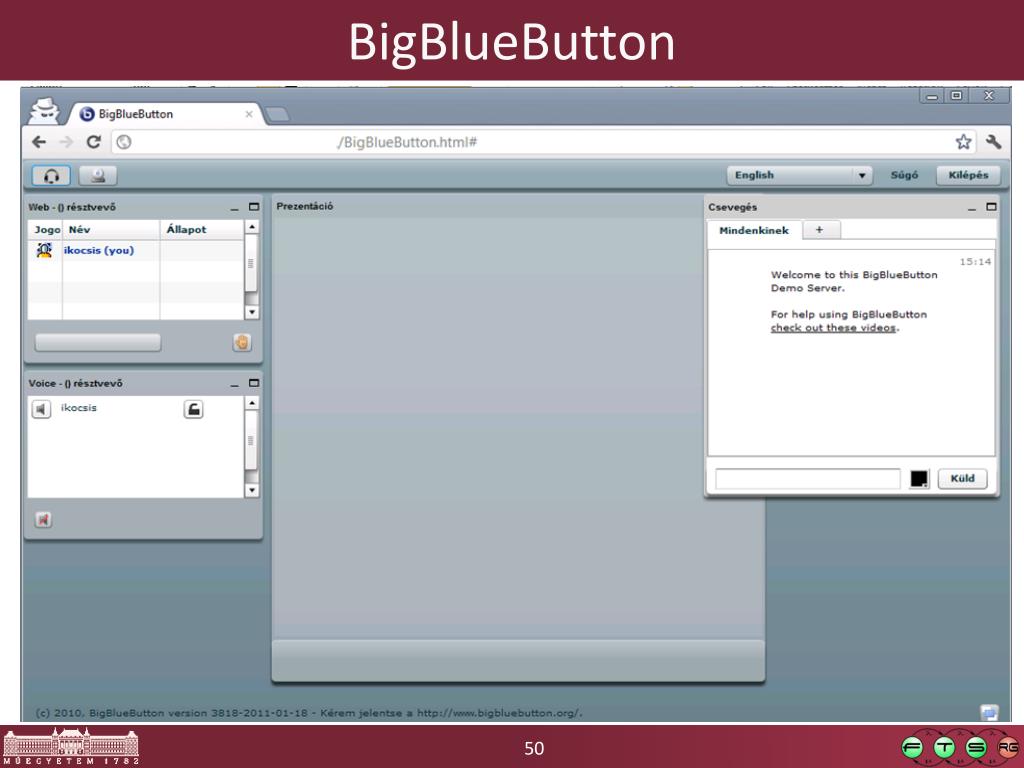Bookmark page with the star icon
Screen dimensions: 1024x768
coord(963,142)
